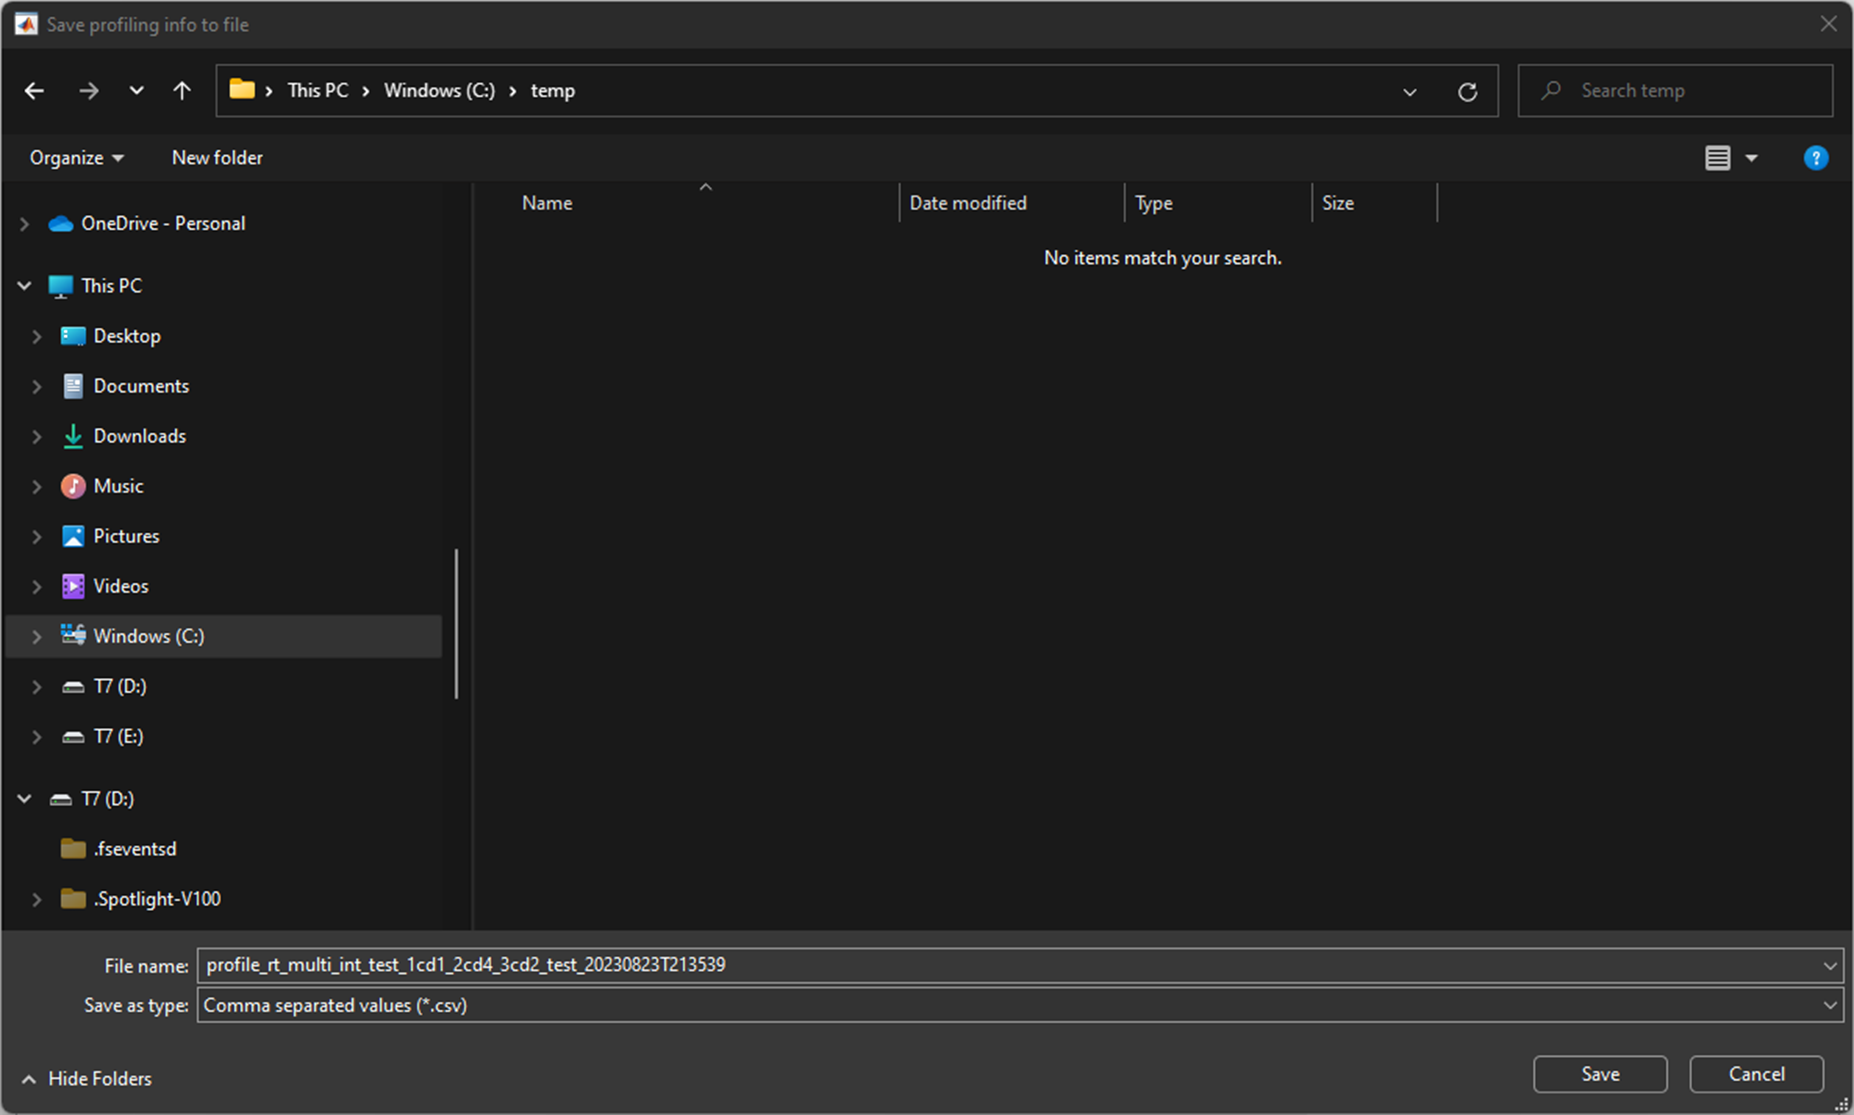Image resolution: width=1854 pixels, height=1115 pixels.
Task: Open recent locations dropdown in toolbar
Action: [x=136, y=91]
